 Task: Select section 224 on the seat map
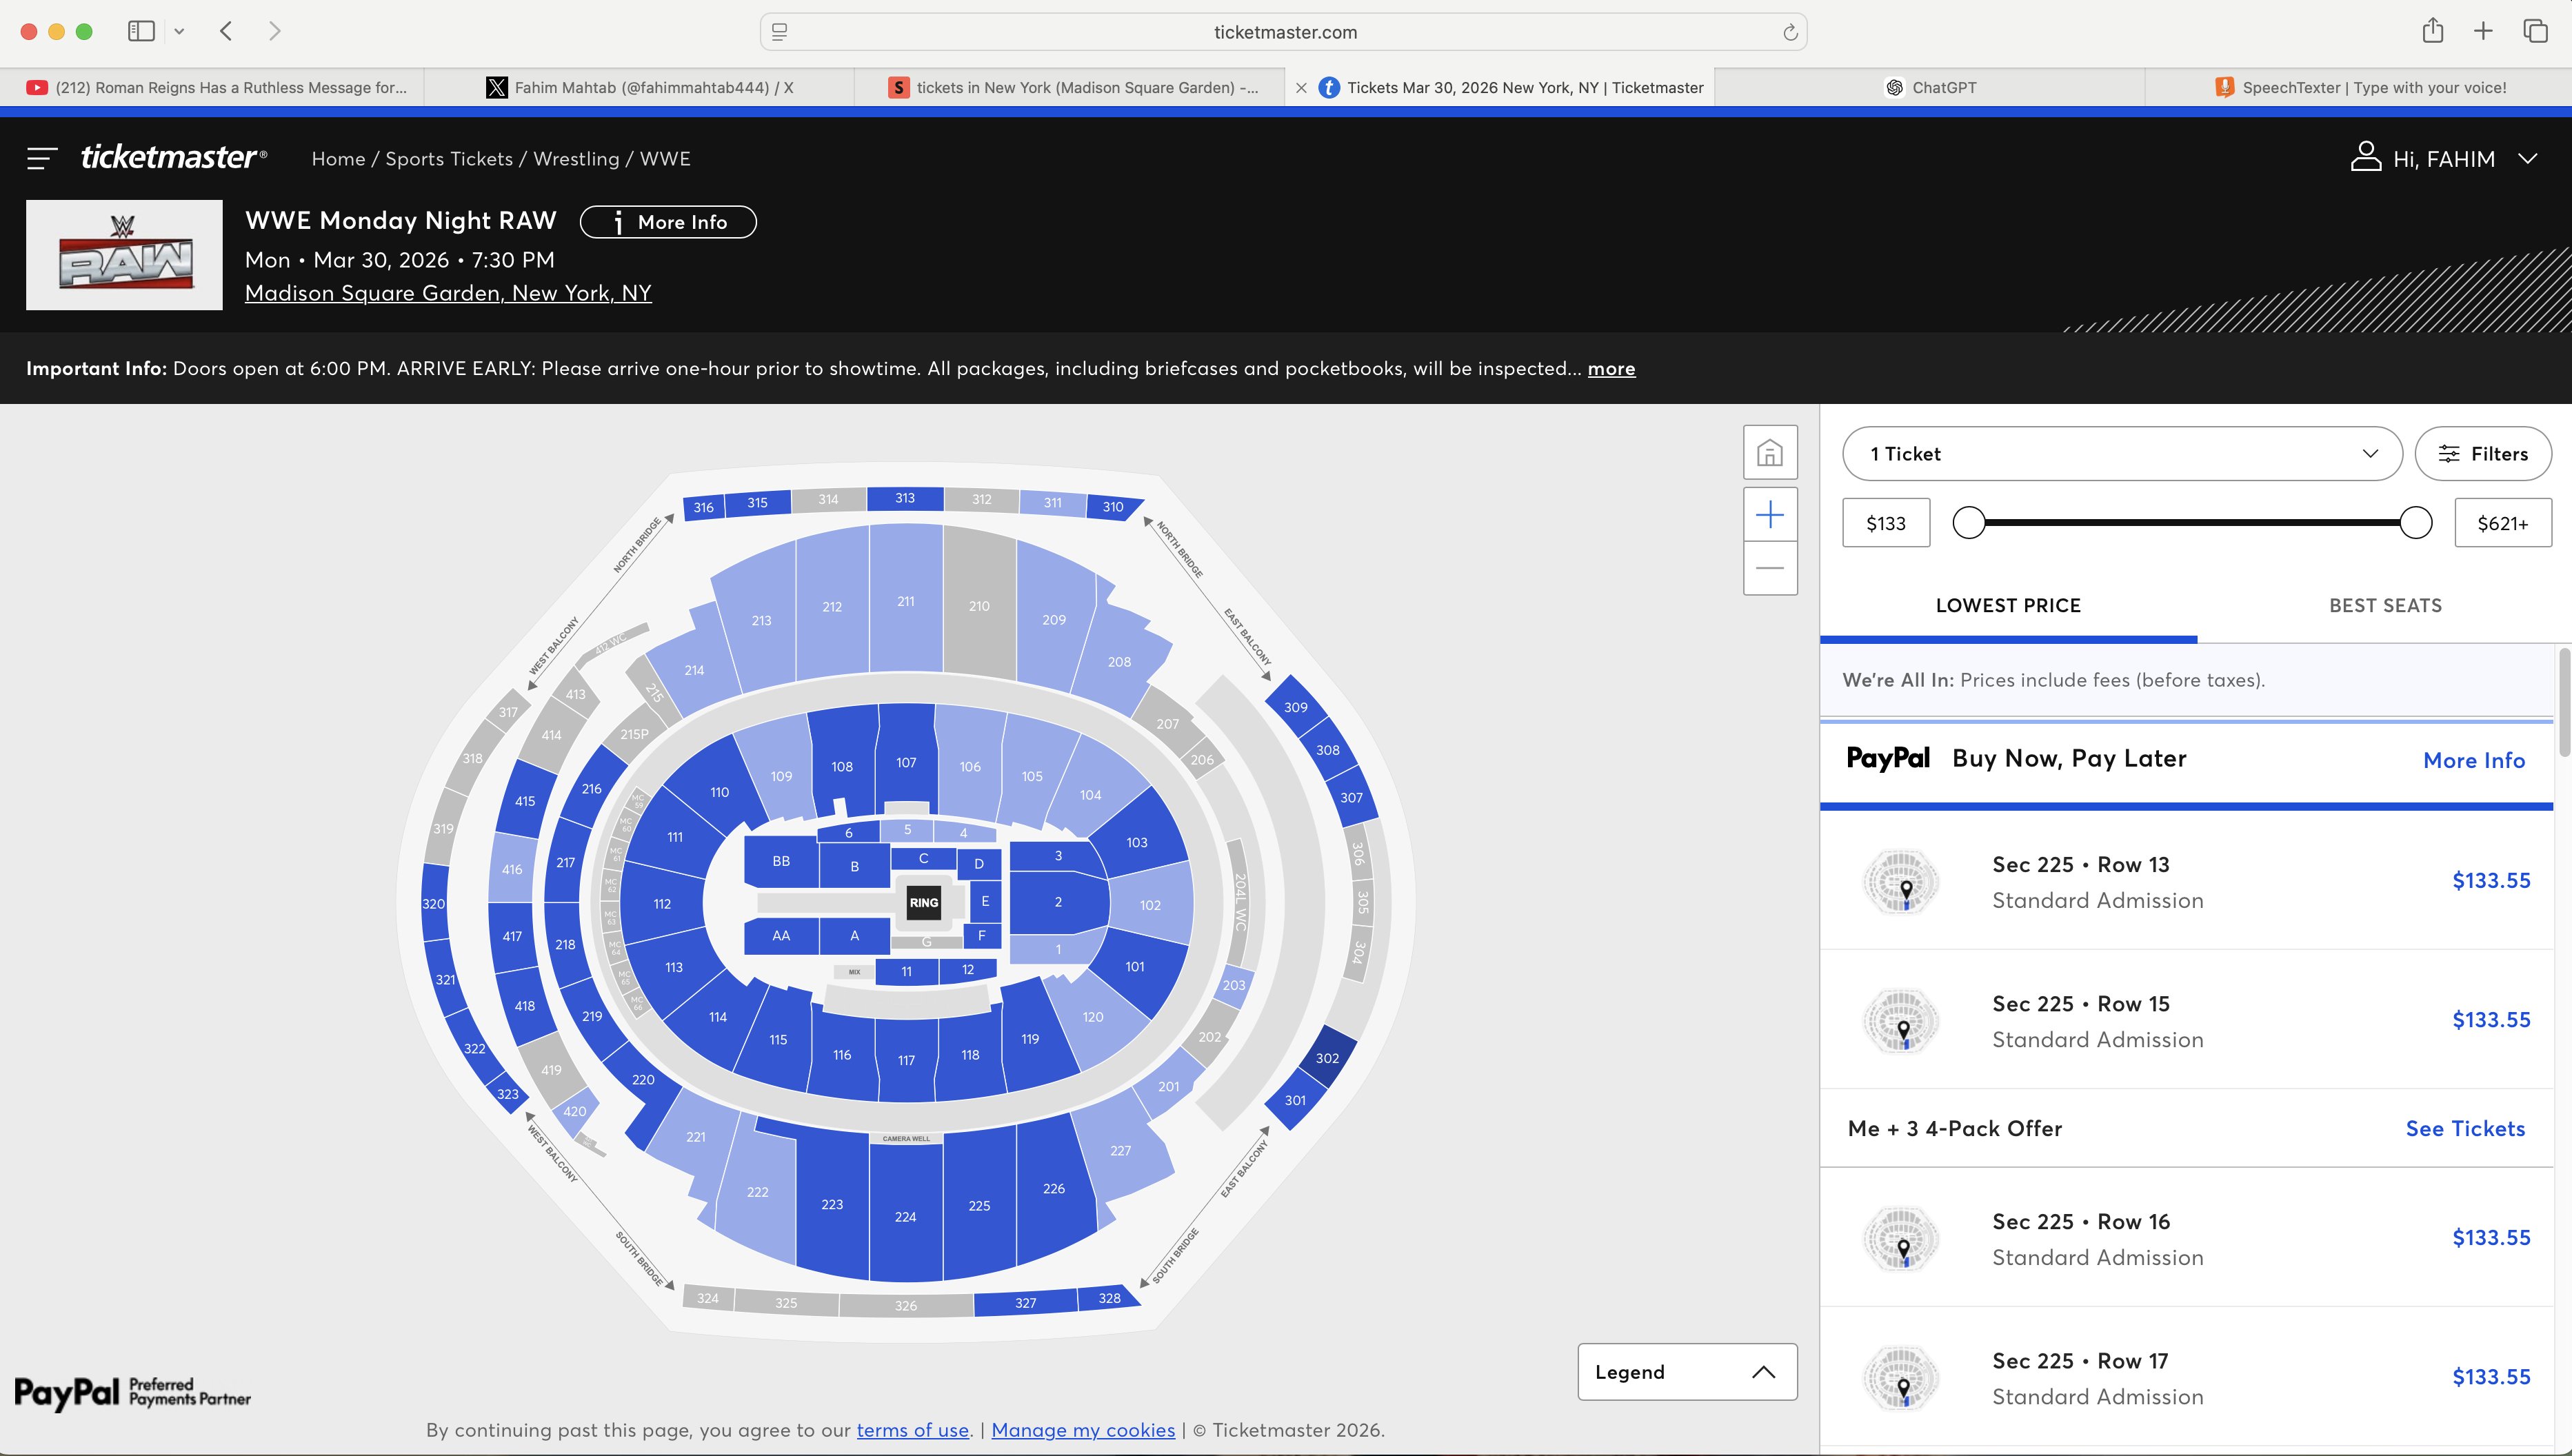tap(905, 1216)
